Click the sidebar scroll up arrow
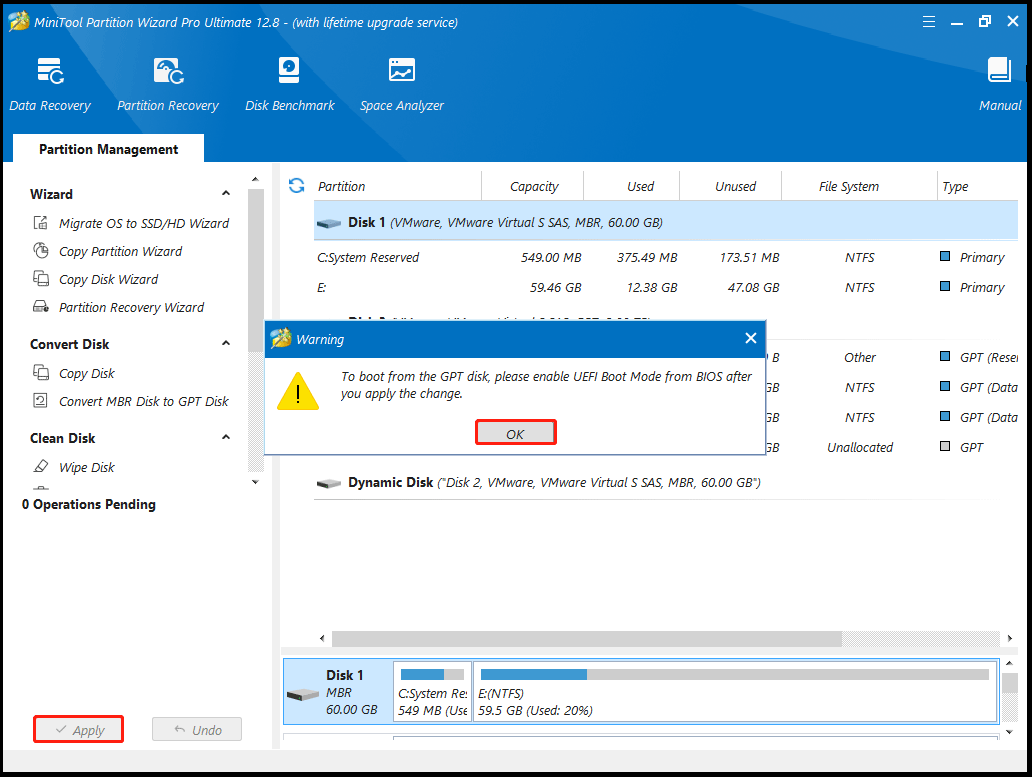Screen dimensions: 1032x777 click(255, 179)
